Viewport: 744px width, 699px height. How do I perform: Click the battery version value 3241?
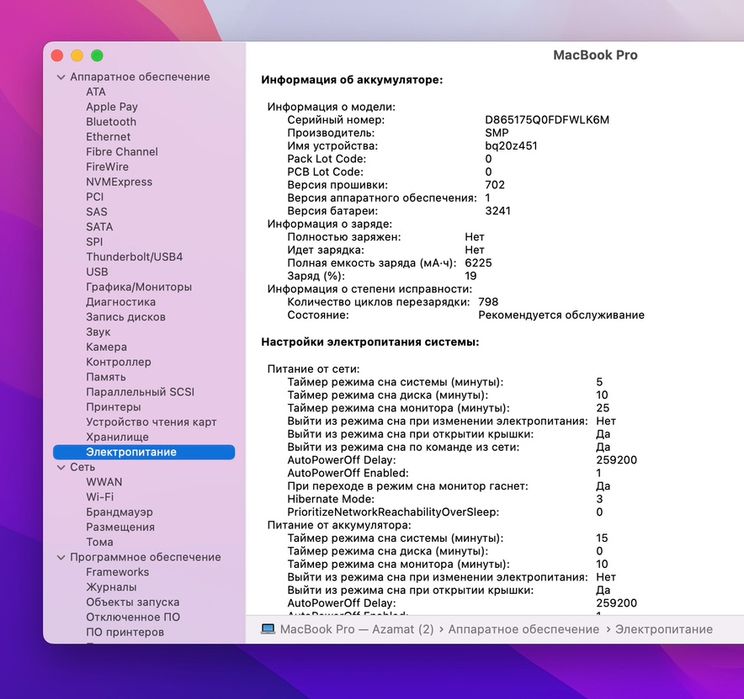click(498, 211)
